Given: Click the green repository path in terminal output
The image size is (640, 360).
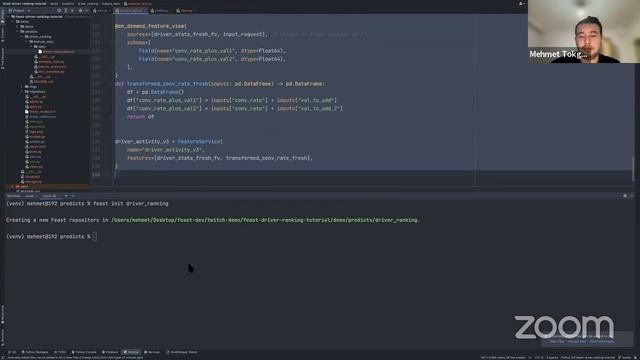Looking at the screenshot, I should [x=265, y=220].
